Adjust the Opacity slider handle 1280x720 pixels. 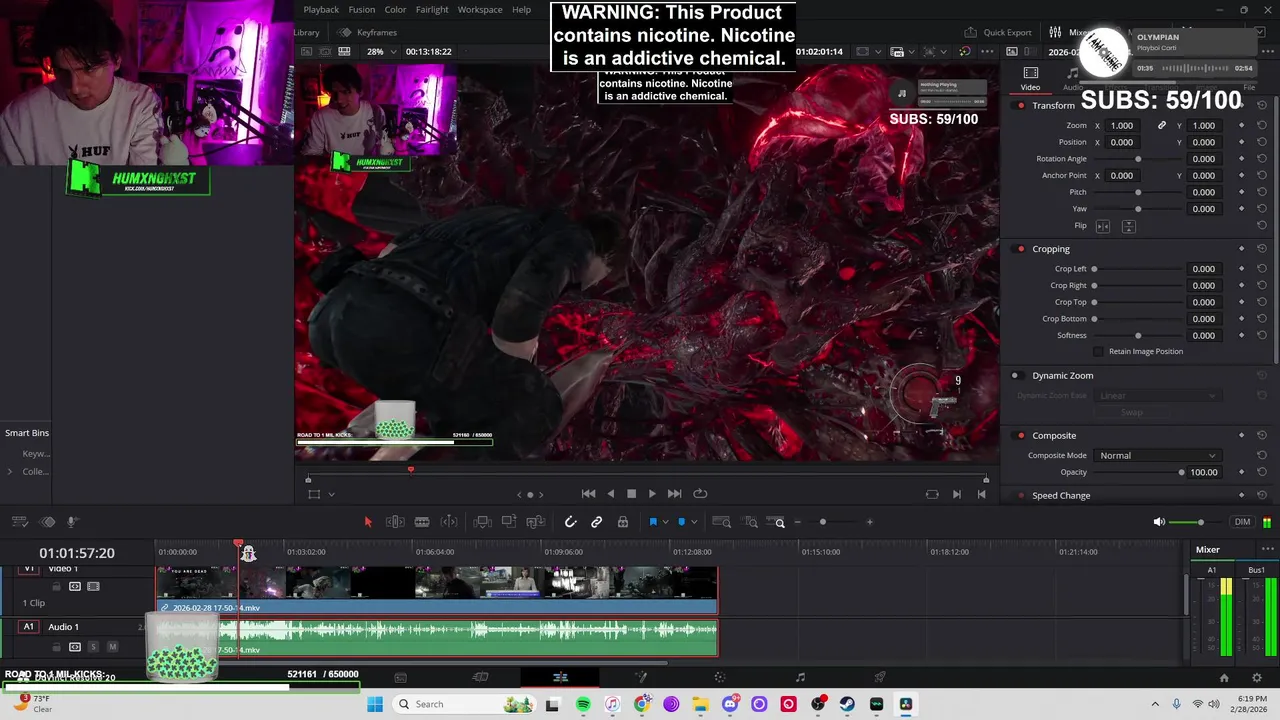coord(1181,473)
